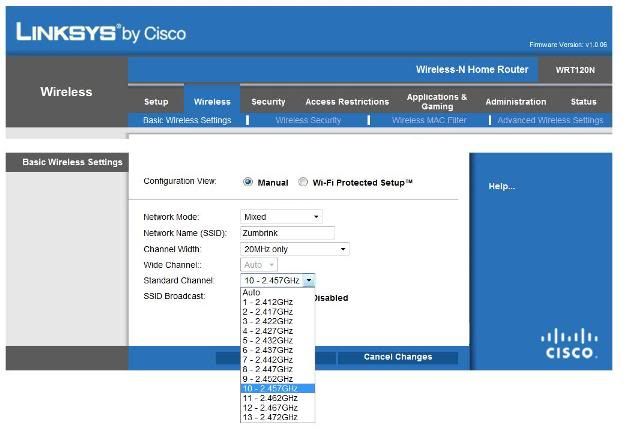Open the Network Mode dropdown
Screen dimensions: 638x441
(x=281, y=217)
